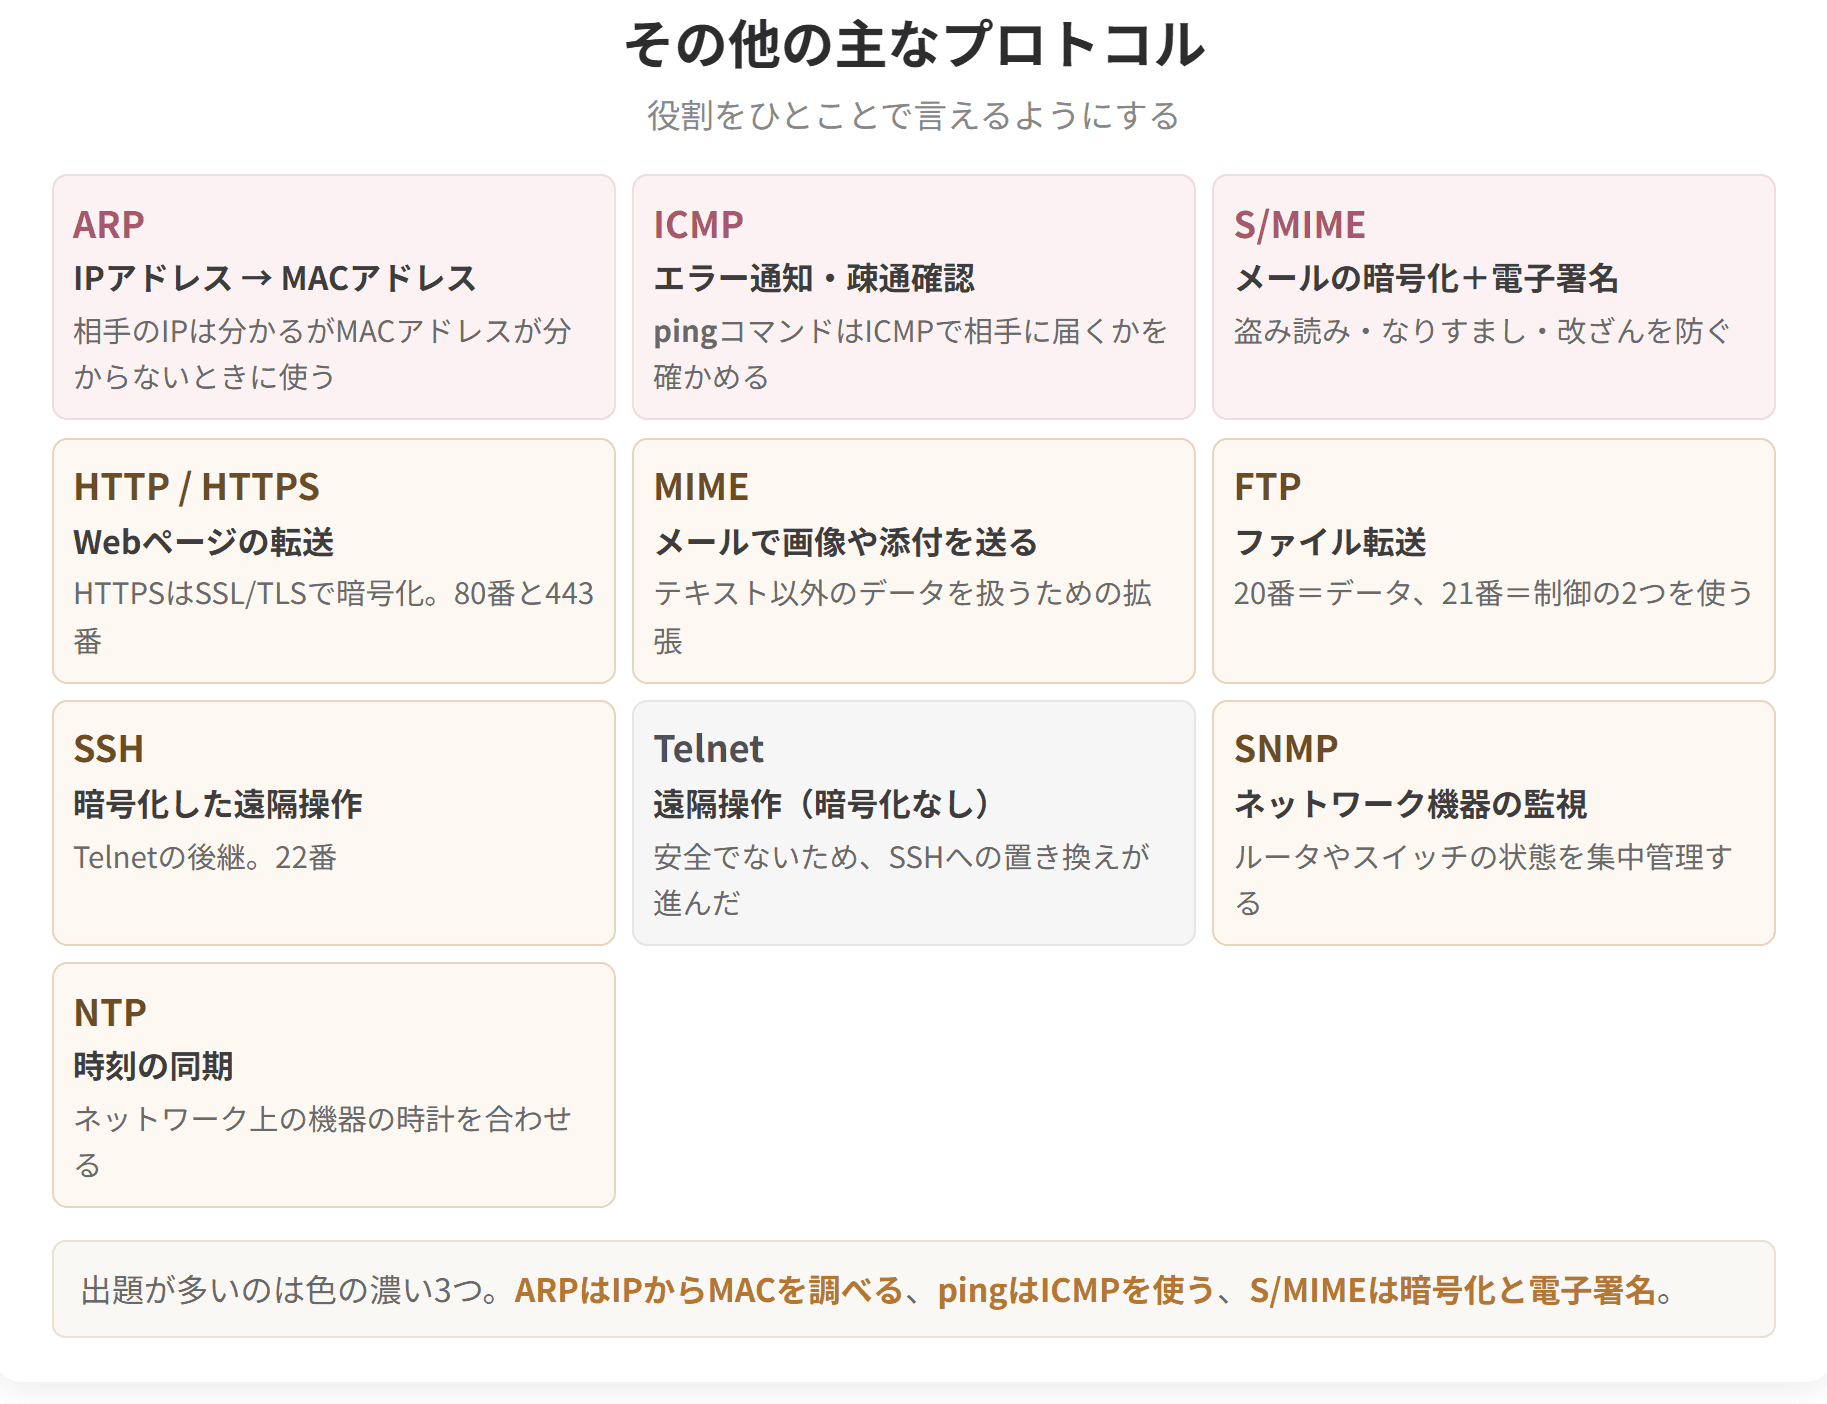Click IPアドレス → MACアドレス text
The height and width of the screenshot is (1404, 1827).
(x=275, y=278)
